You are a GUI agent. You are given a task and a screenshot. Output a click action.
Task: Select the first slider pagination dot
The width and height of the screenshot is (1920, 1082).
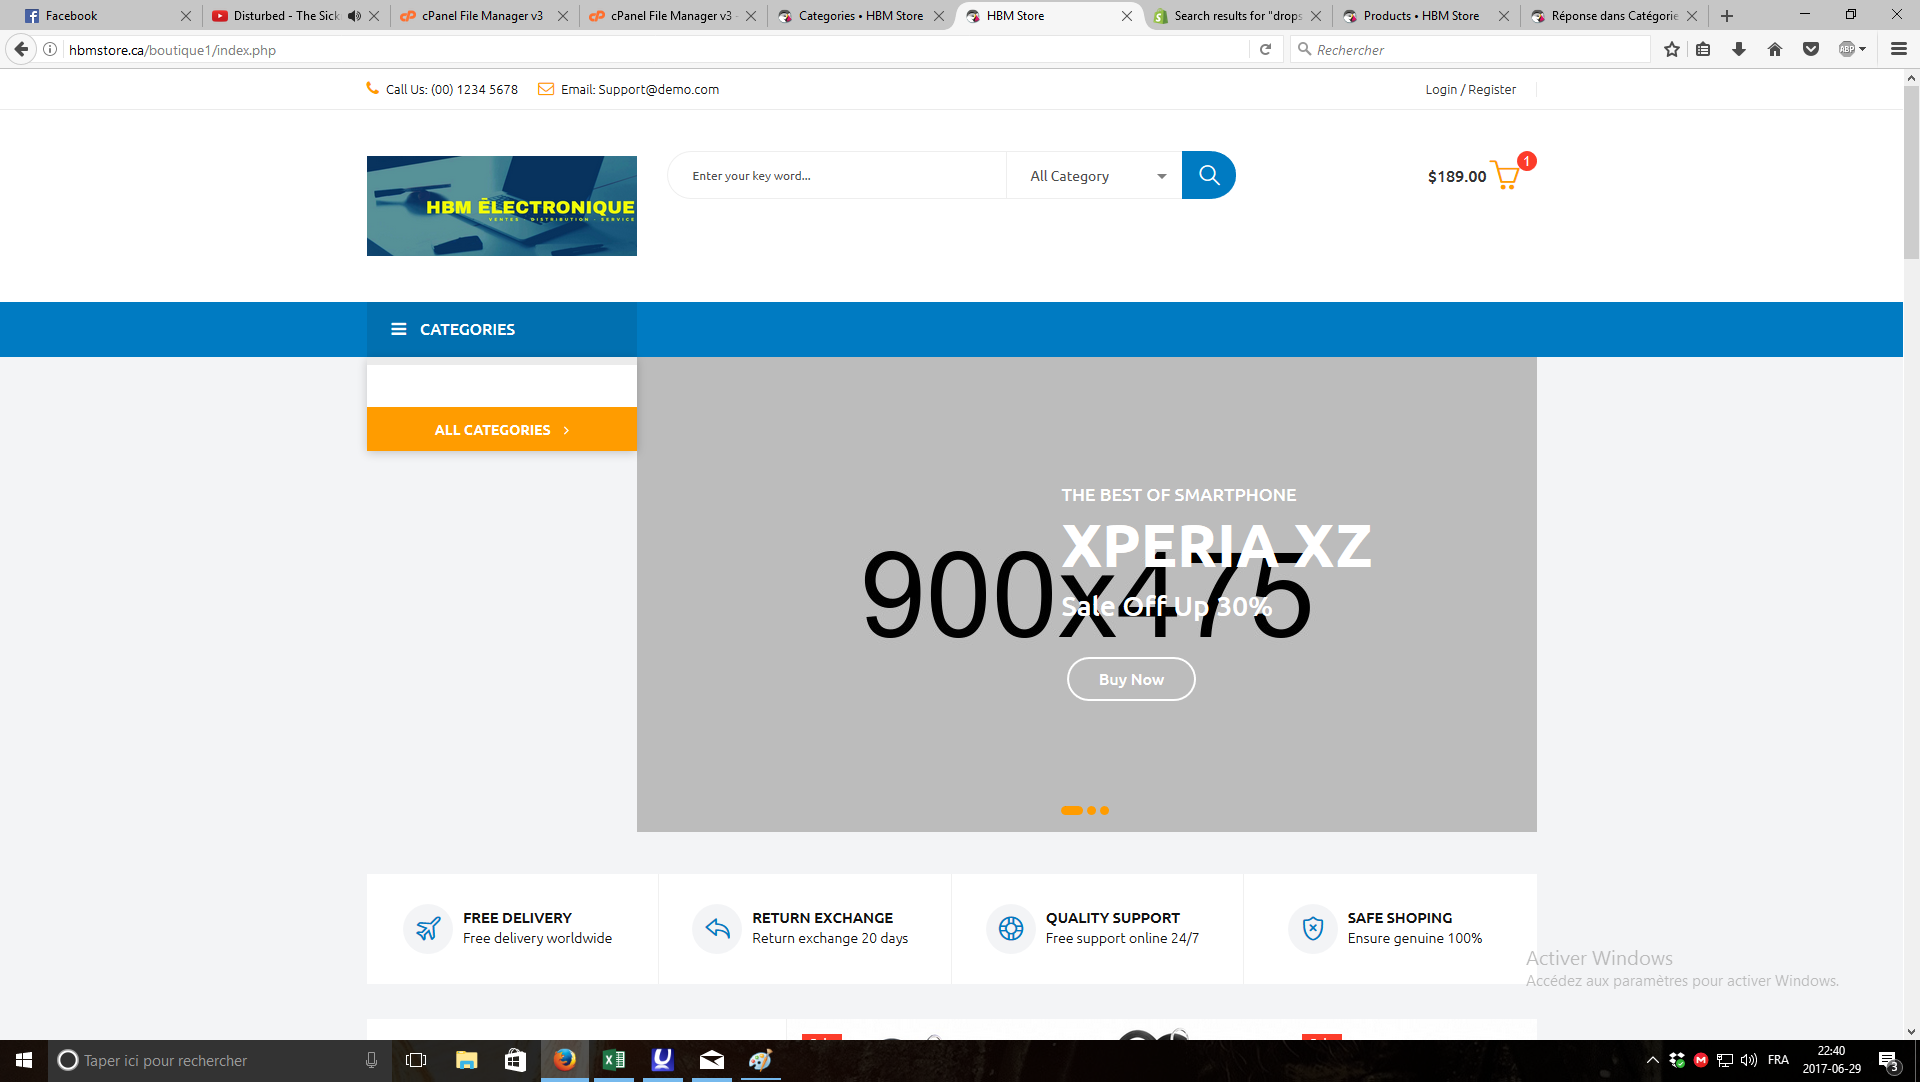(1071, 810)
